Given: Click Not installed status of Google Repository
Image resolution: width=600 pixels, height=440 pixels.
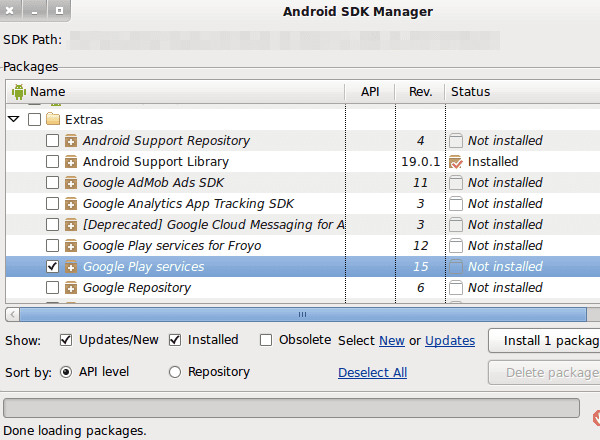Looking at the screenshot, I should [505, 288].
